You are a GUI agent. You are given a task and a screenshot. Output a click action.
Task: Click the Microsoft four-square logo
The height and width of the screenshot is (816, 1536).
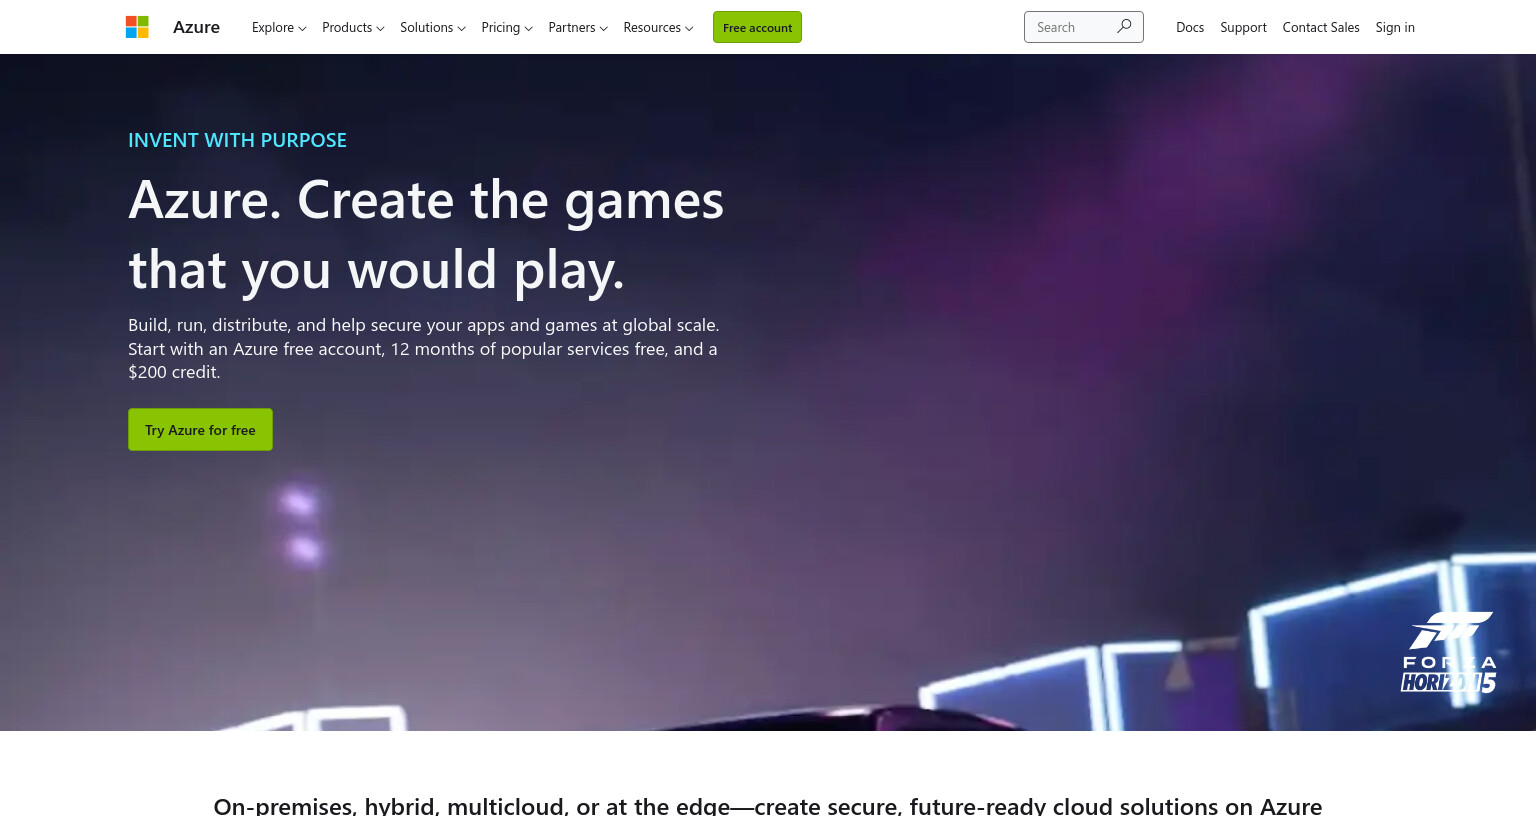point(137,27)
